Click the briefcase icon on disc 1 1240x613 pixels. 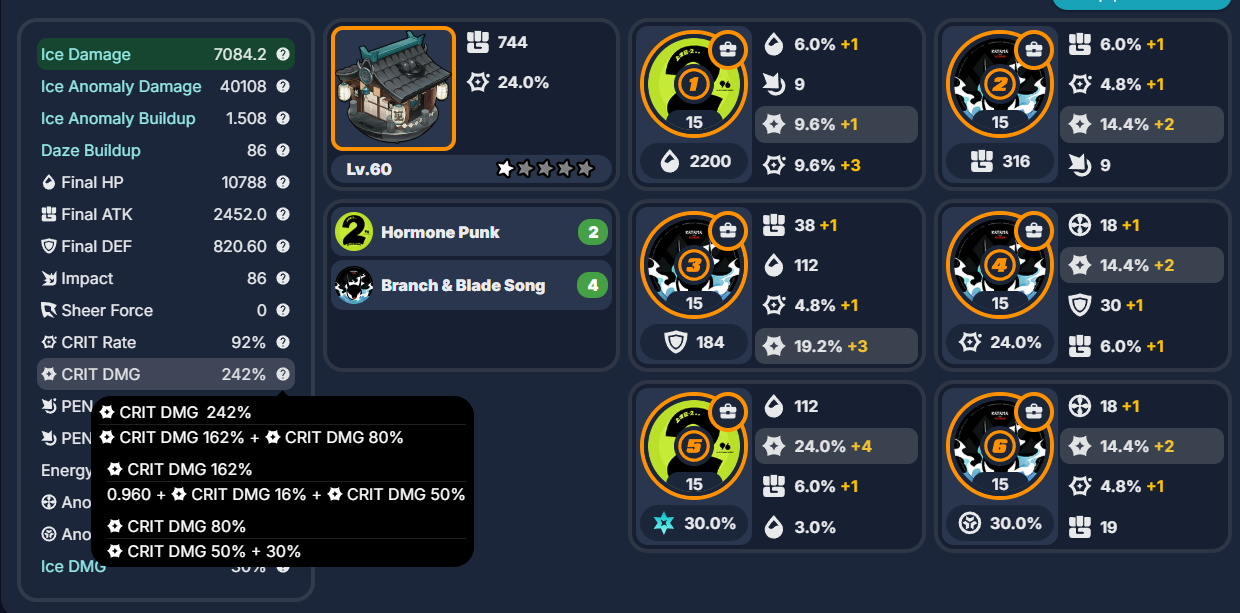point(729,49)
